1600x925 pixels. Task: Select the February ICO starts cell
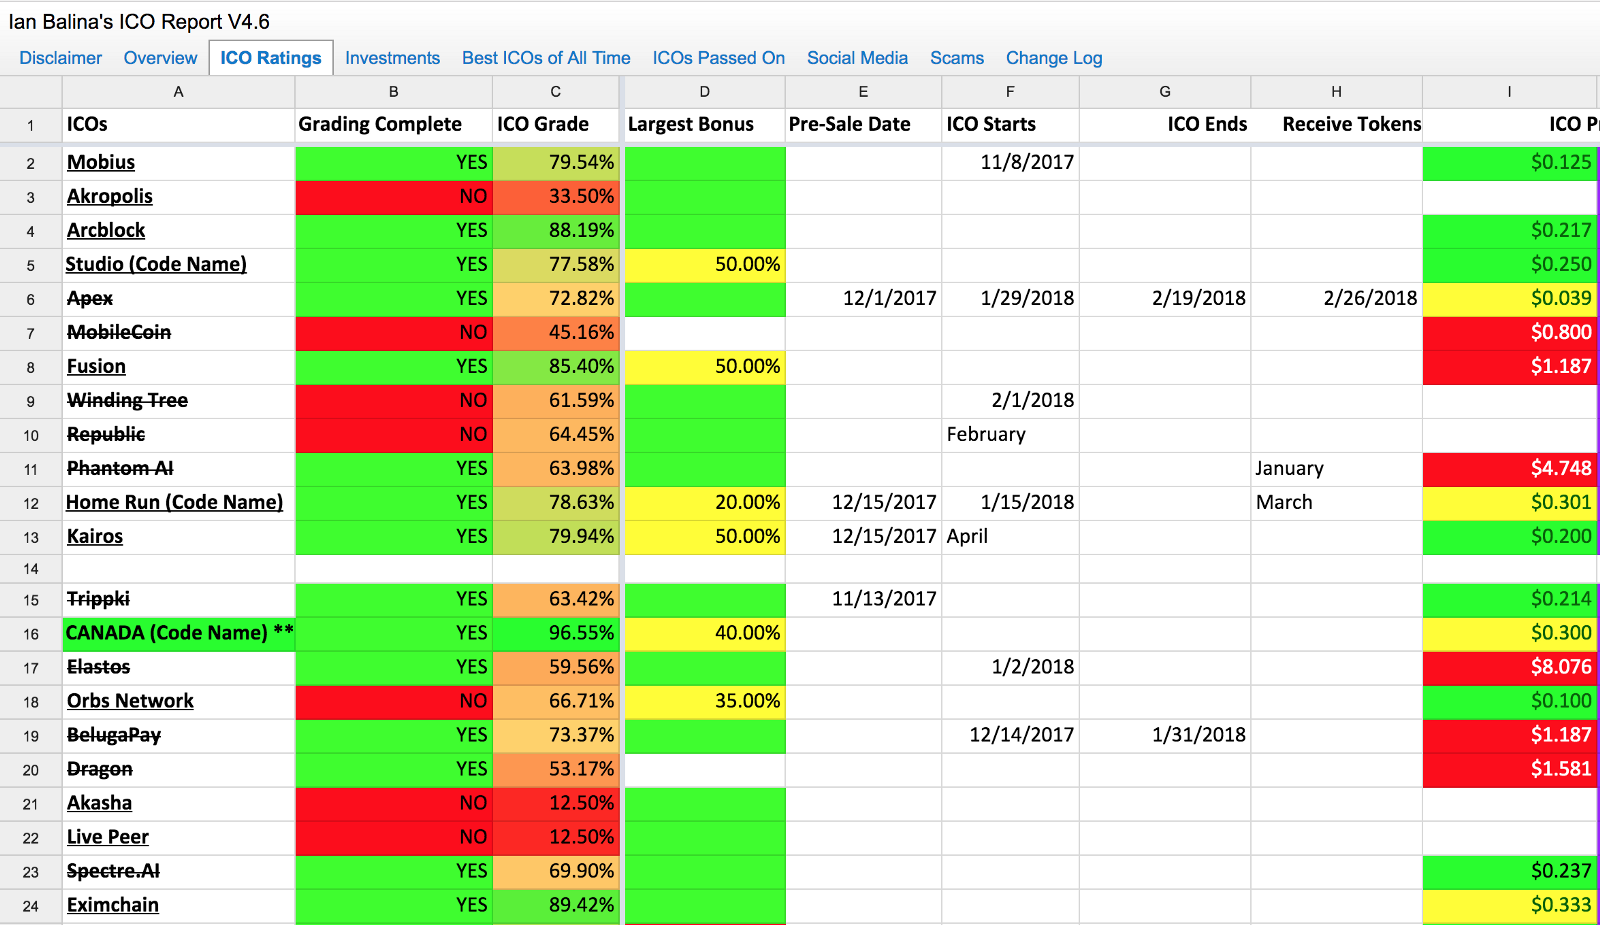(x=1010, y=434)
